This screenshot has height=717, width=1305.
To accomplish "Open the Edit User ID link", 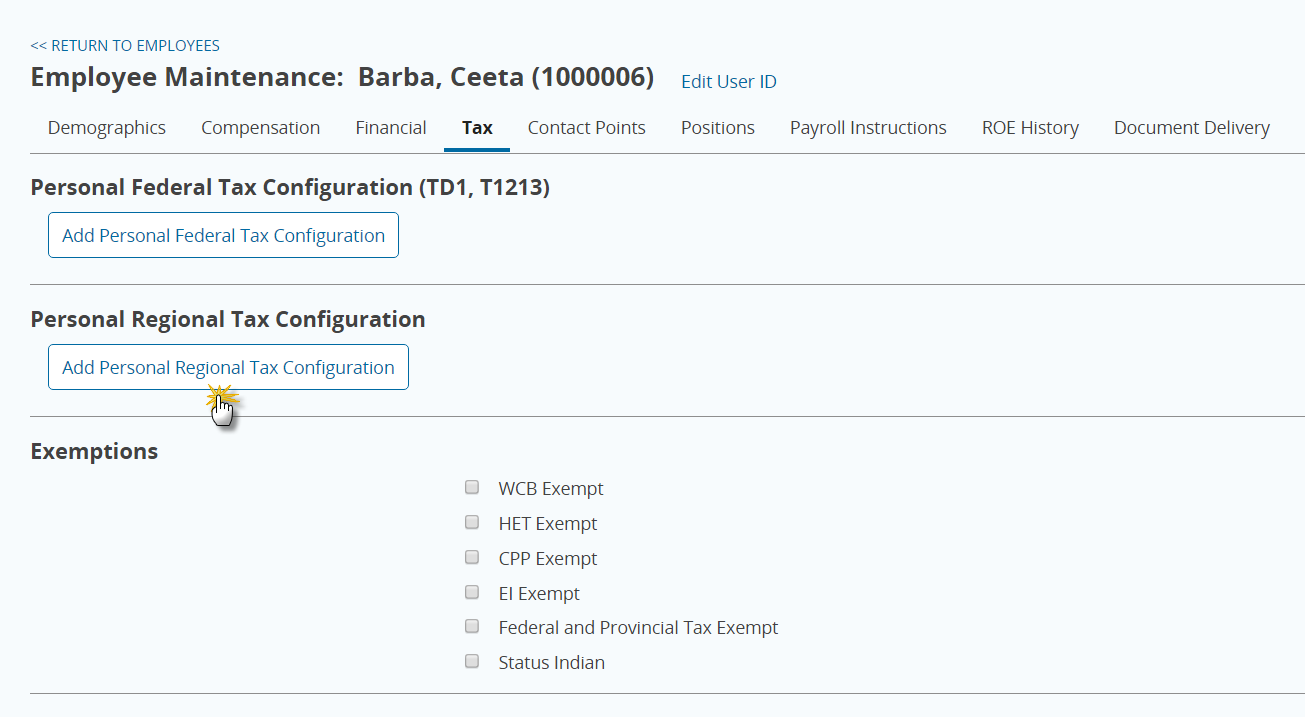I will 728,82.
